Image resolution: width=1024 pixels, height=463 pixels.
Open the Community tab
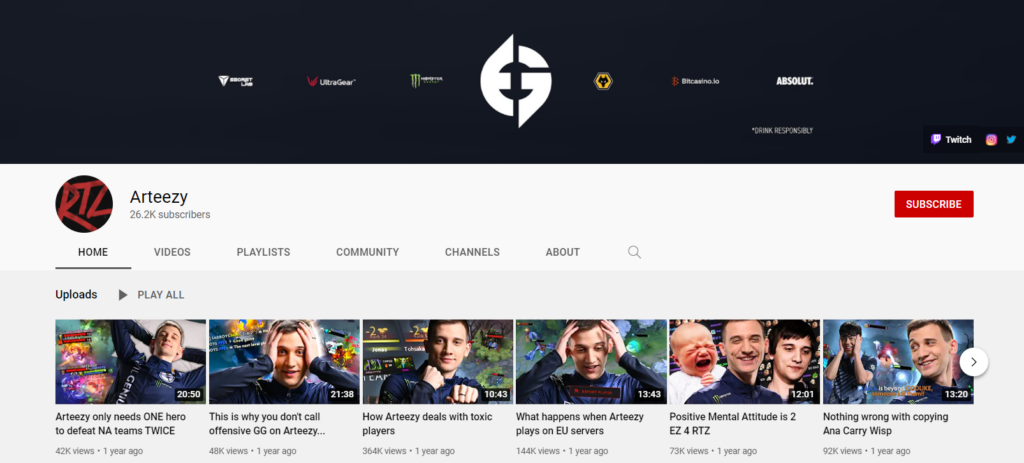tap(367, 252)
